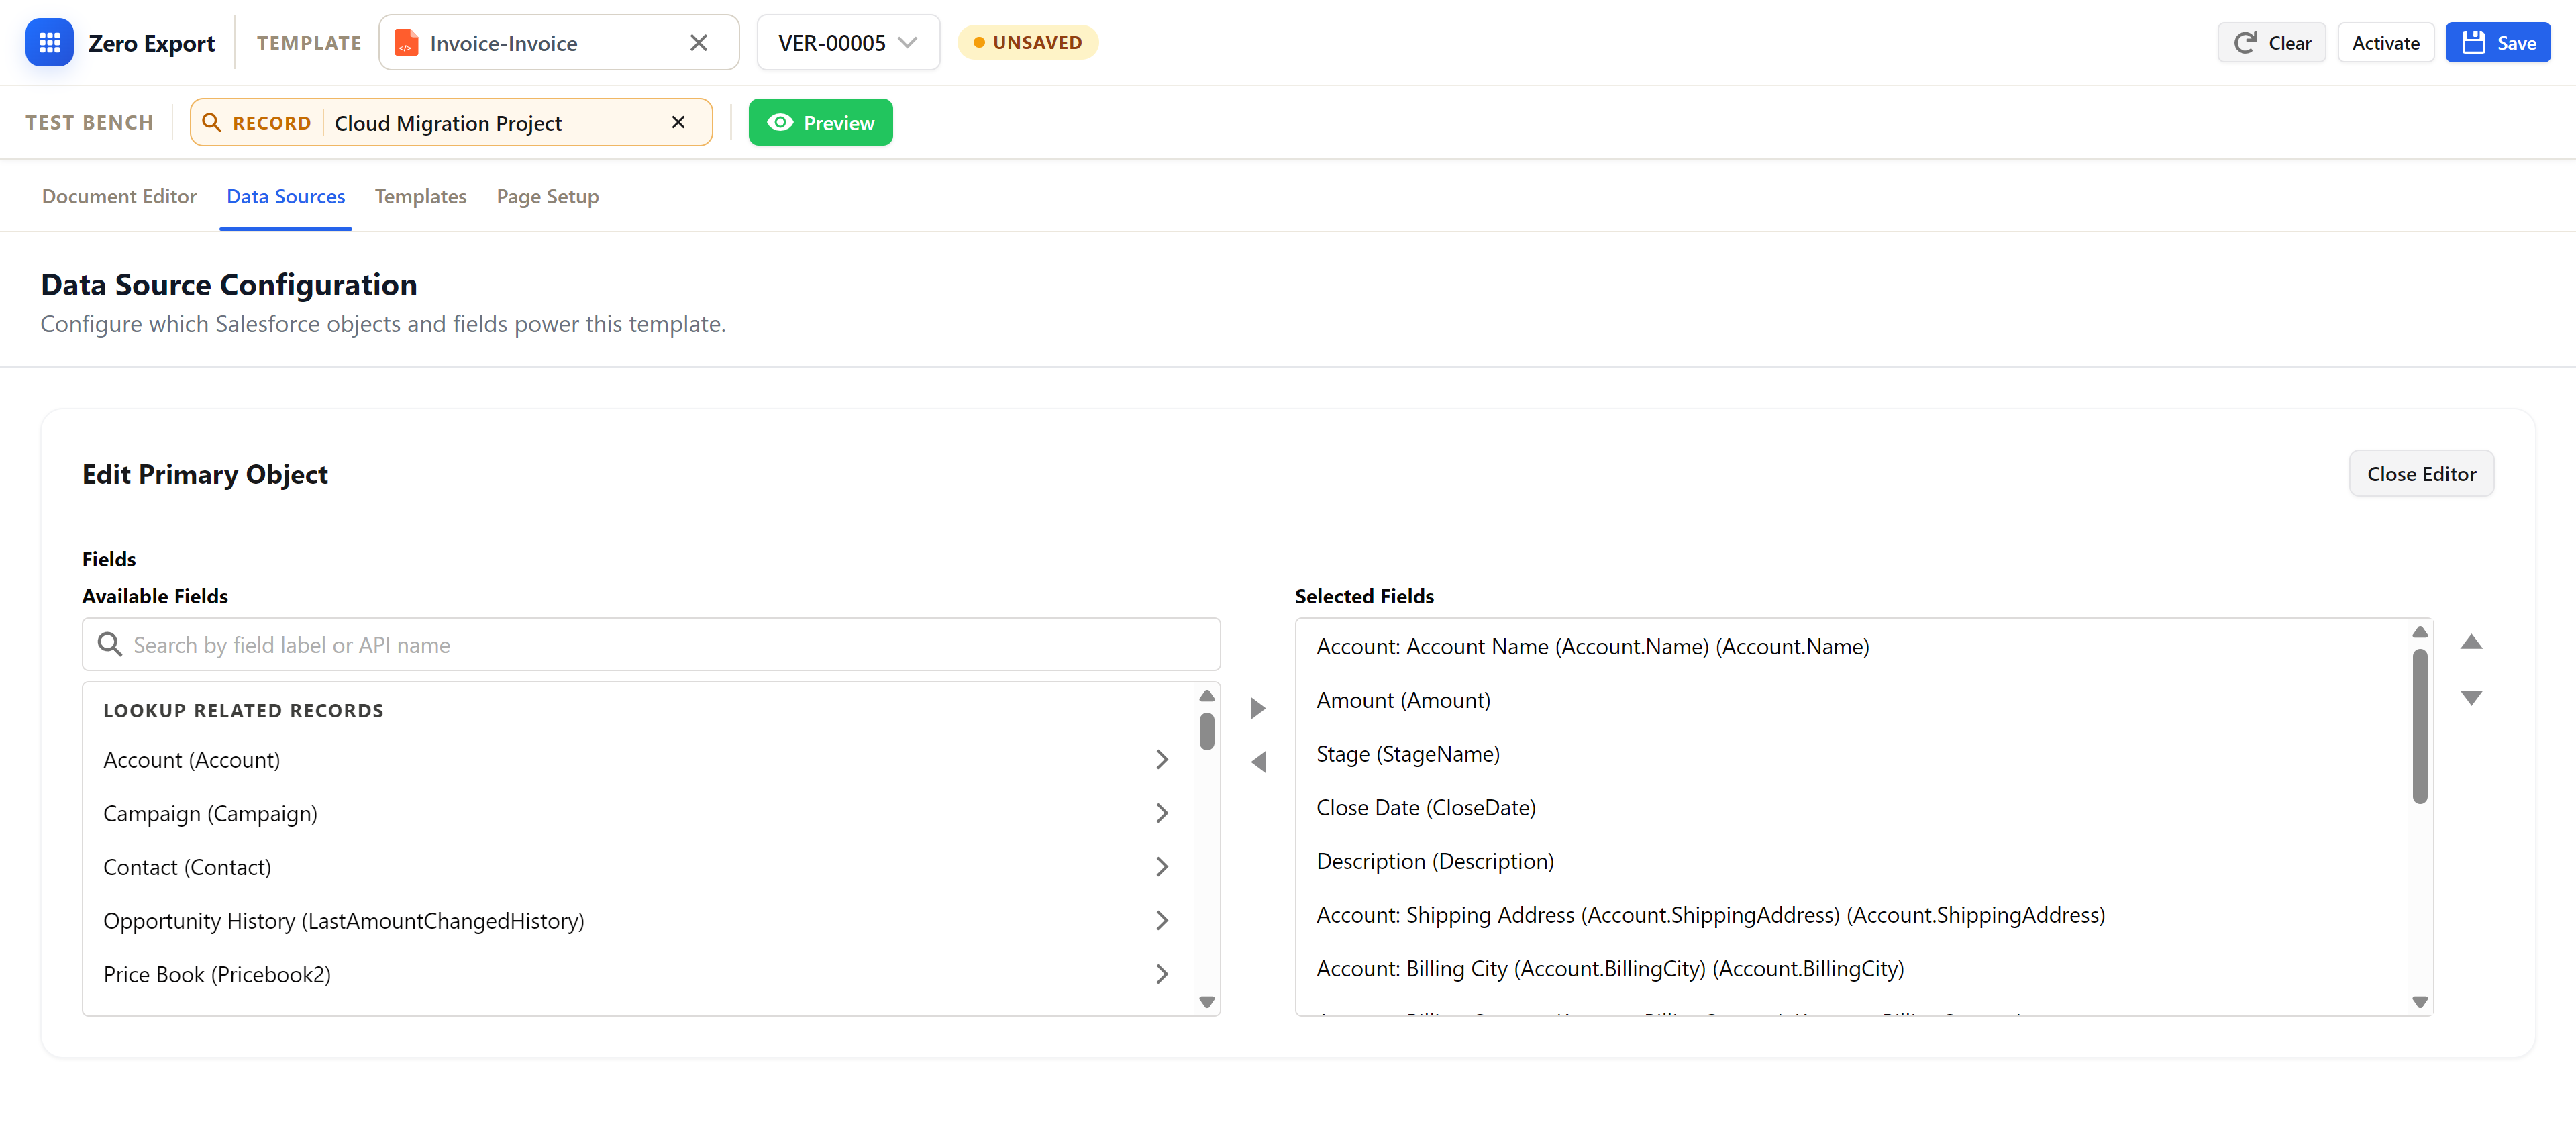Remove field with left arrow
This screenshot has height=1122, width=2576.
1258,762
